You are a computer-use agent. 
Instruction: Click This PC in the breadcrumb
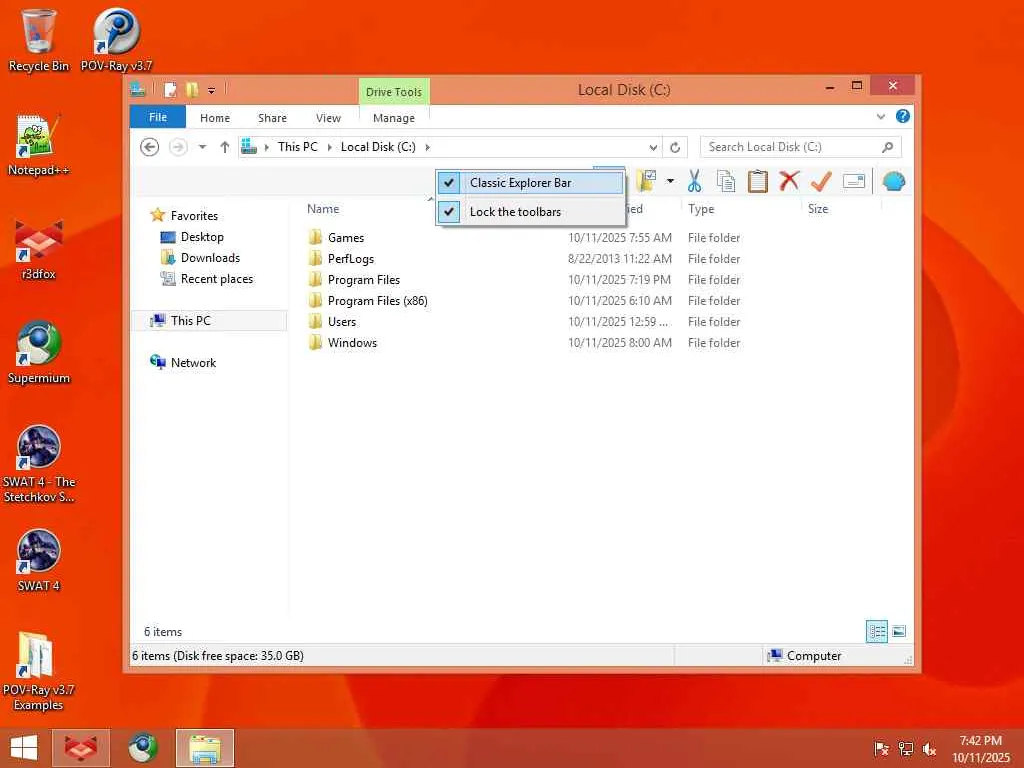pos(297,147)
